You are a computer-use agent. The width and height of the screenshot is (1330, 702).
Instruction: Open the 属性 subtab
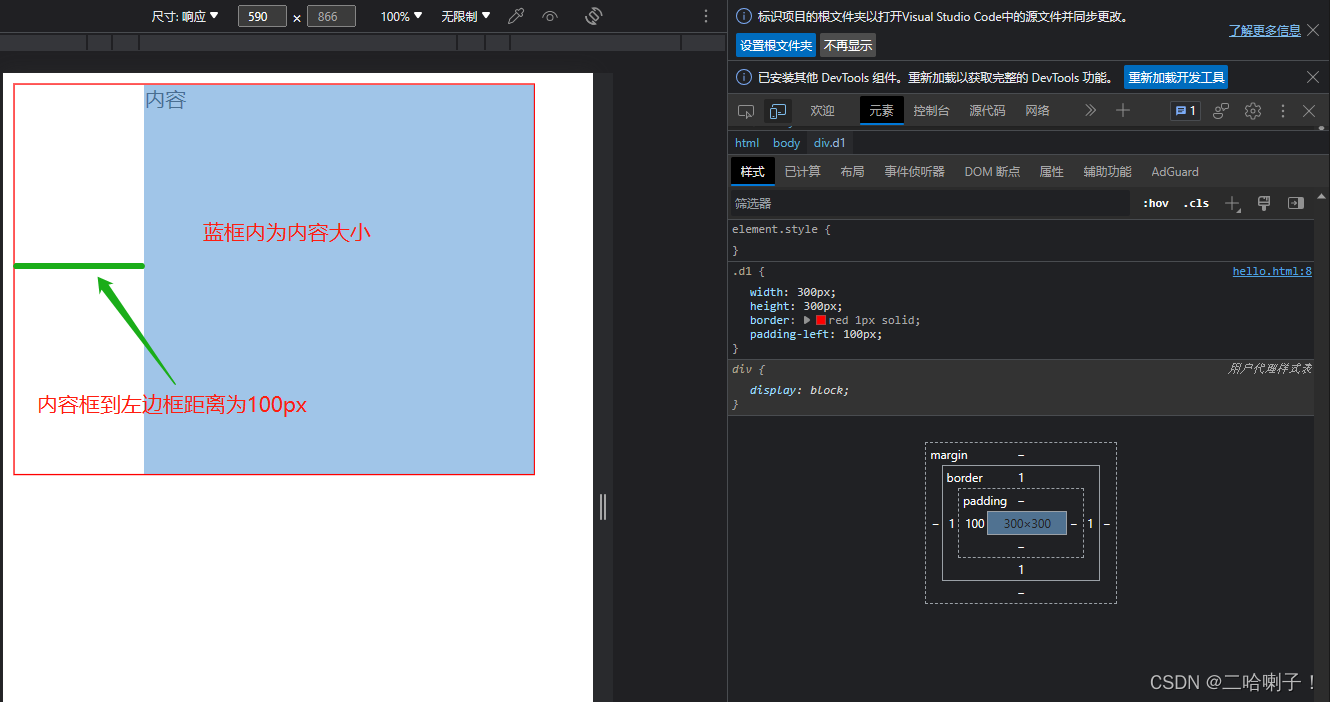pyautogui.click(x=1051, y=172)
